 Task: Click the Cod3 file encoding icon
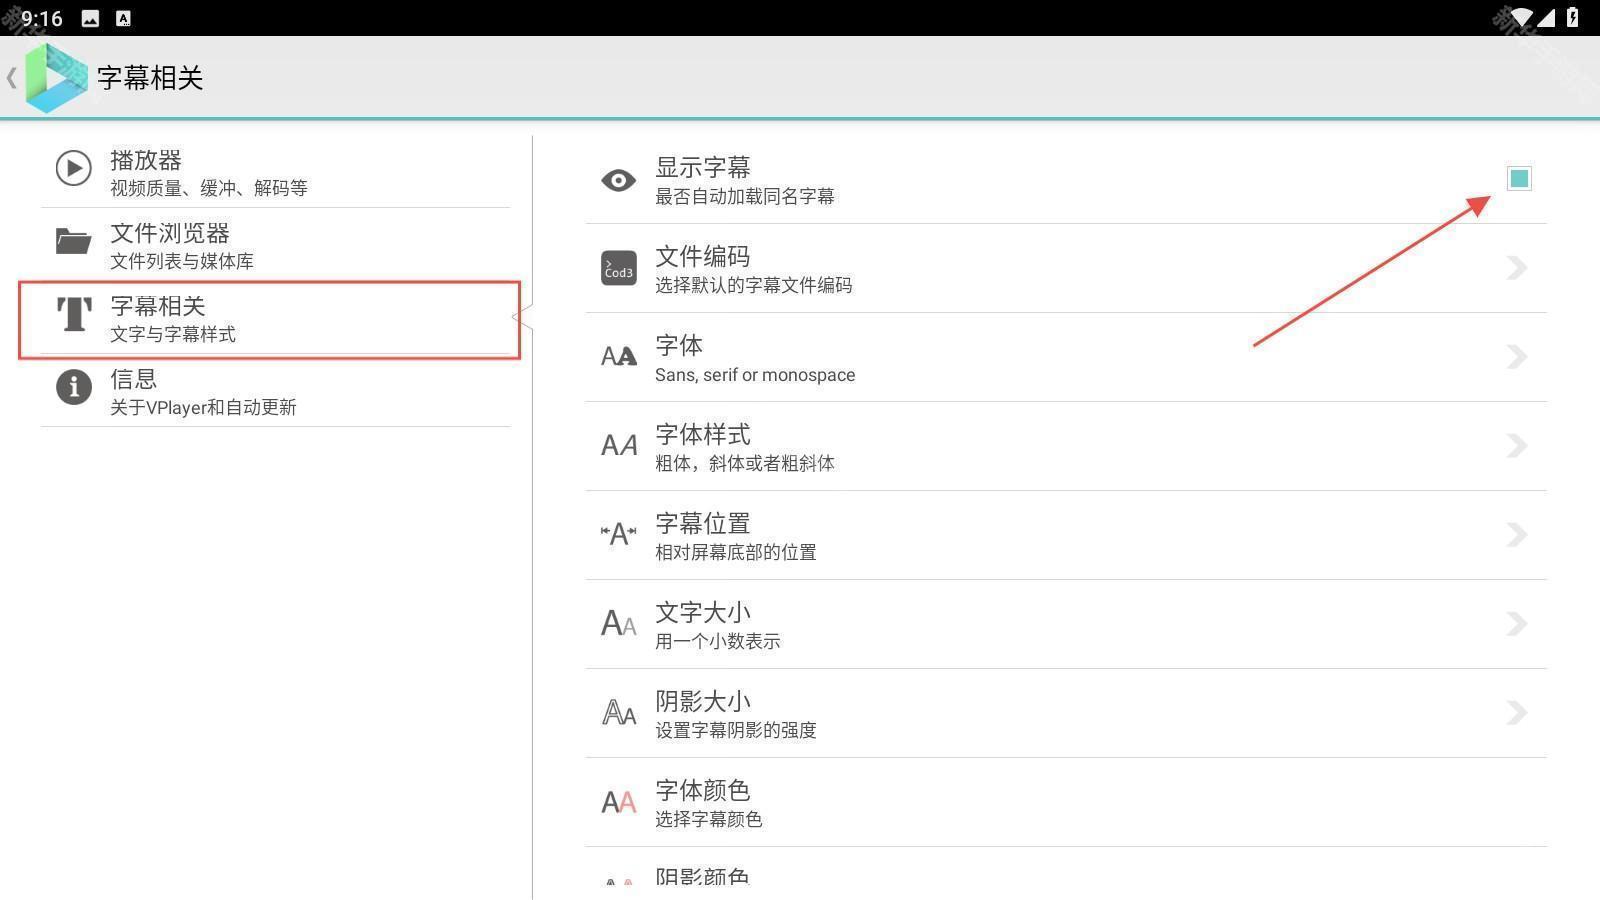click(618, 268)
